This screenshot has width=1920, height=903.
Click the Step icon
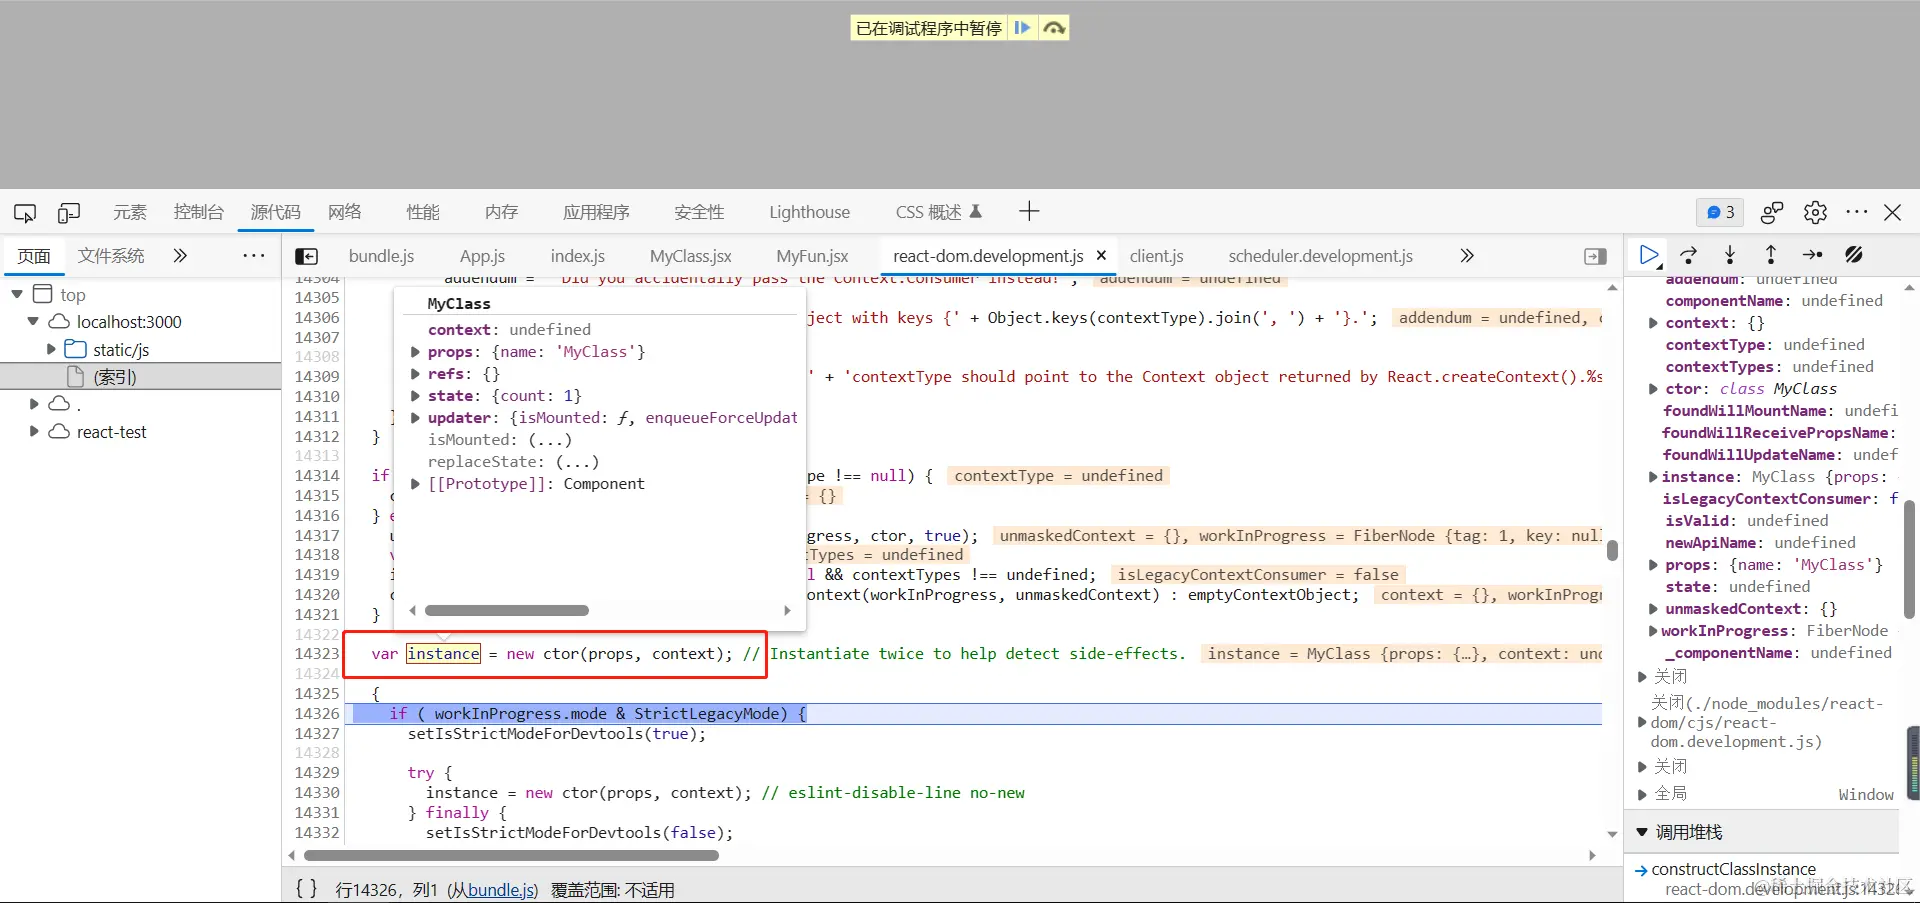[x=1812, y=255]
